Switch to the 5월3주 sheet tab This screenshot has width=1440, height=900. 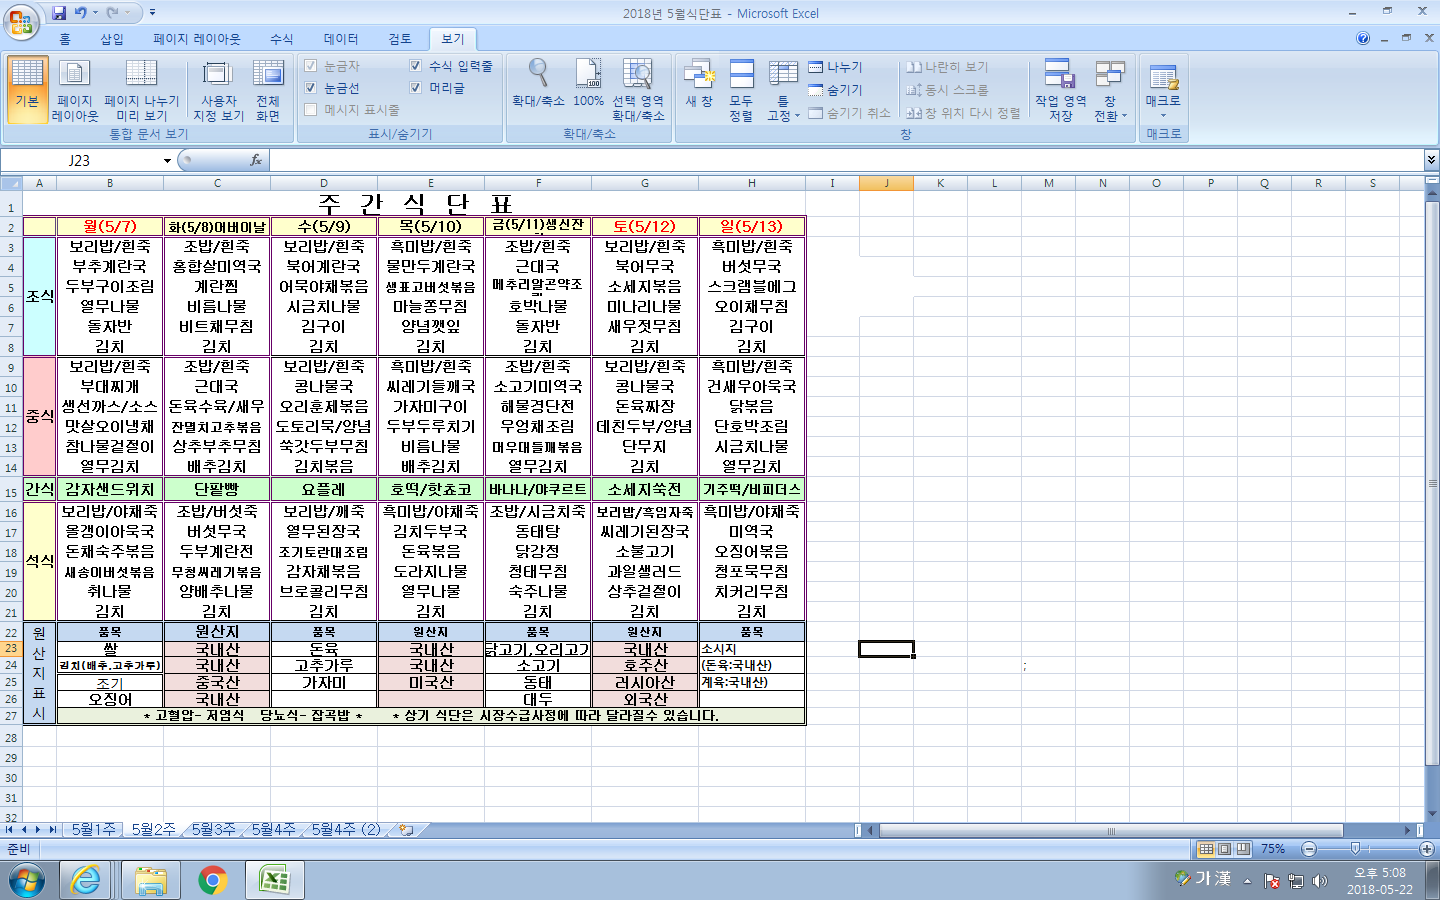point(213,830)
